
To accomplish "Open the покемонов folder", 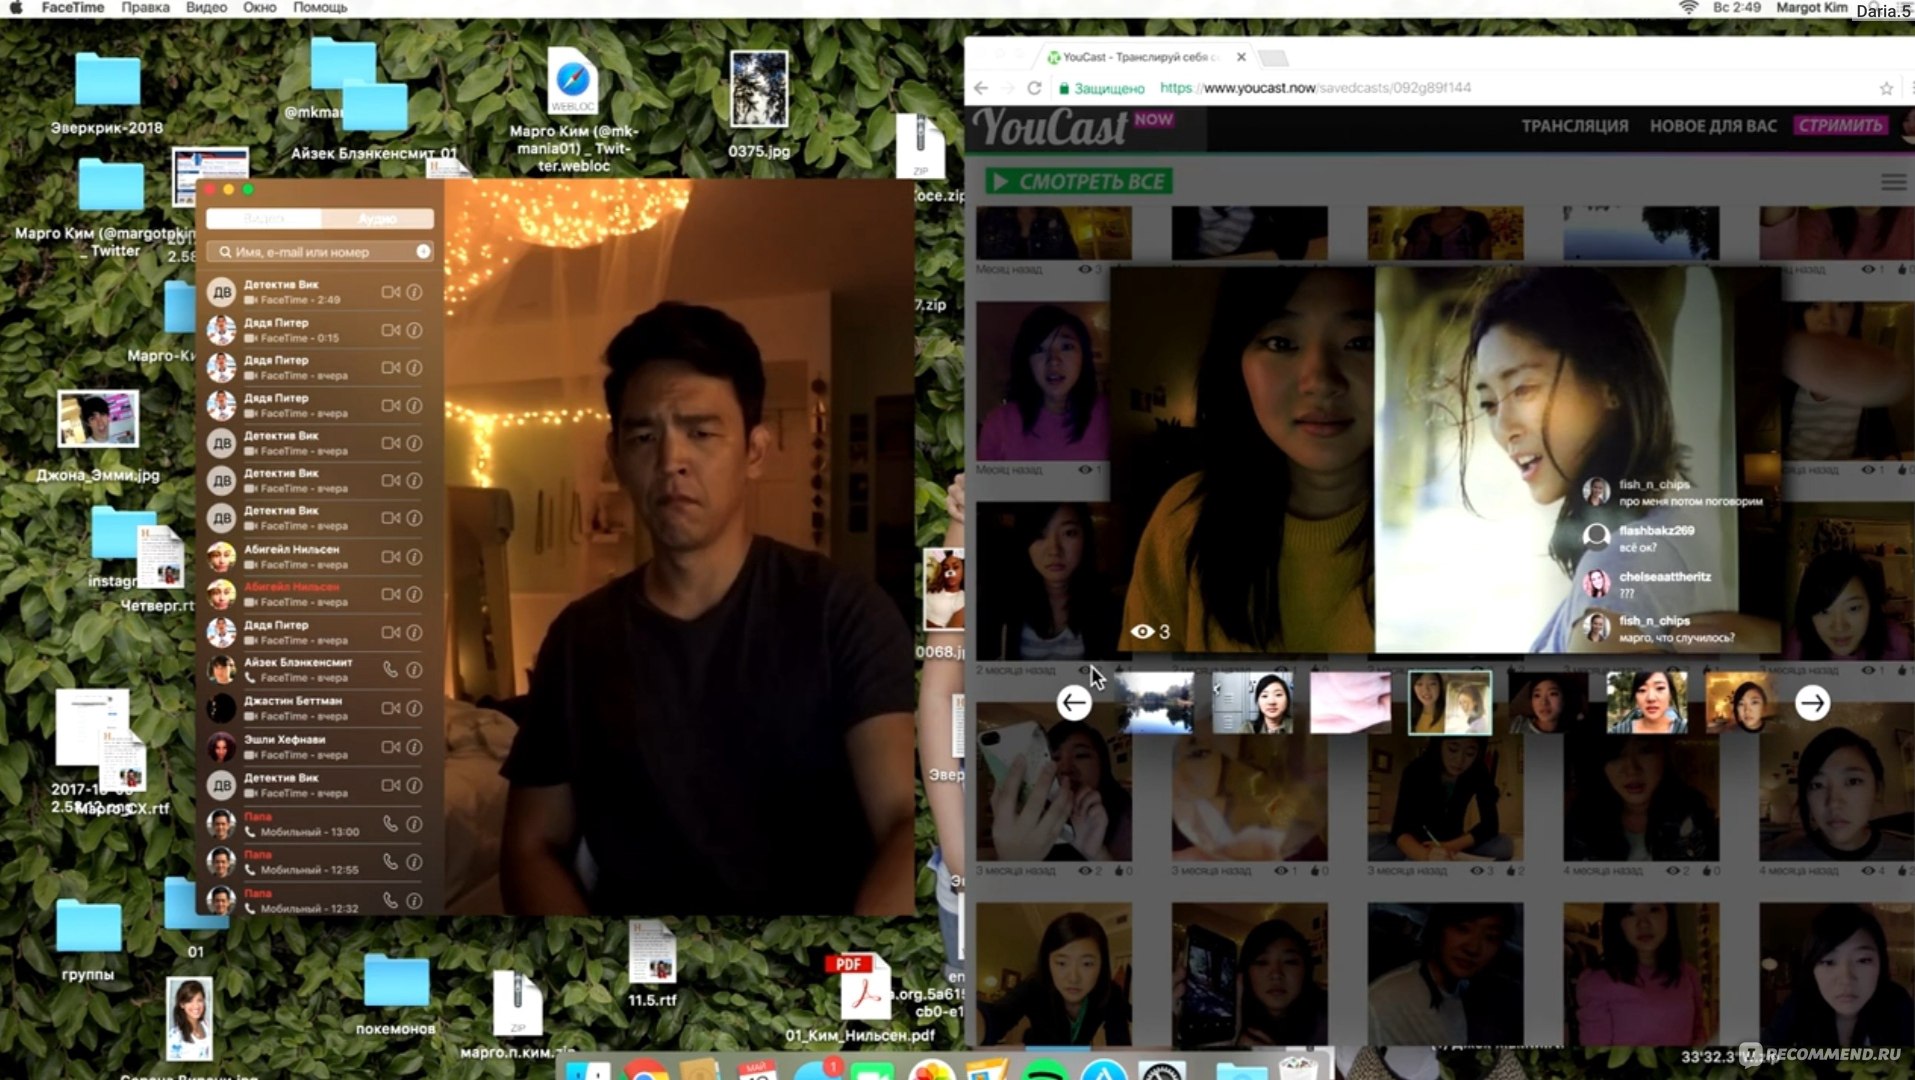I will click(x=396, y=993).
